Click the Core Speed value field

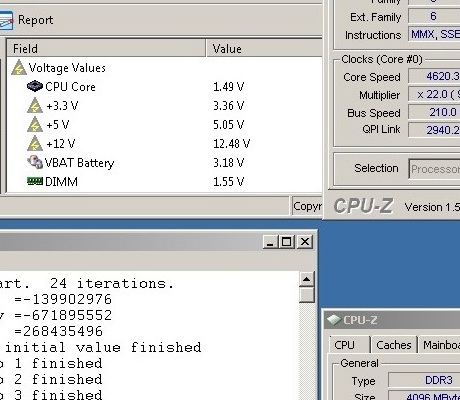click(434, 76)
